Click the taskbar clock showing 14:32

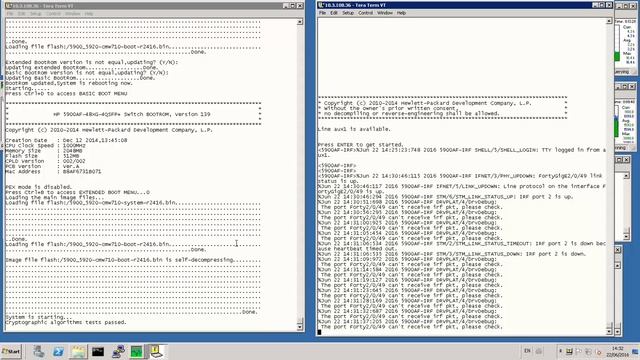click(618, 351)
